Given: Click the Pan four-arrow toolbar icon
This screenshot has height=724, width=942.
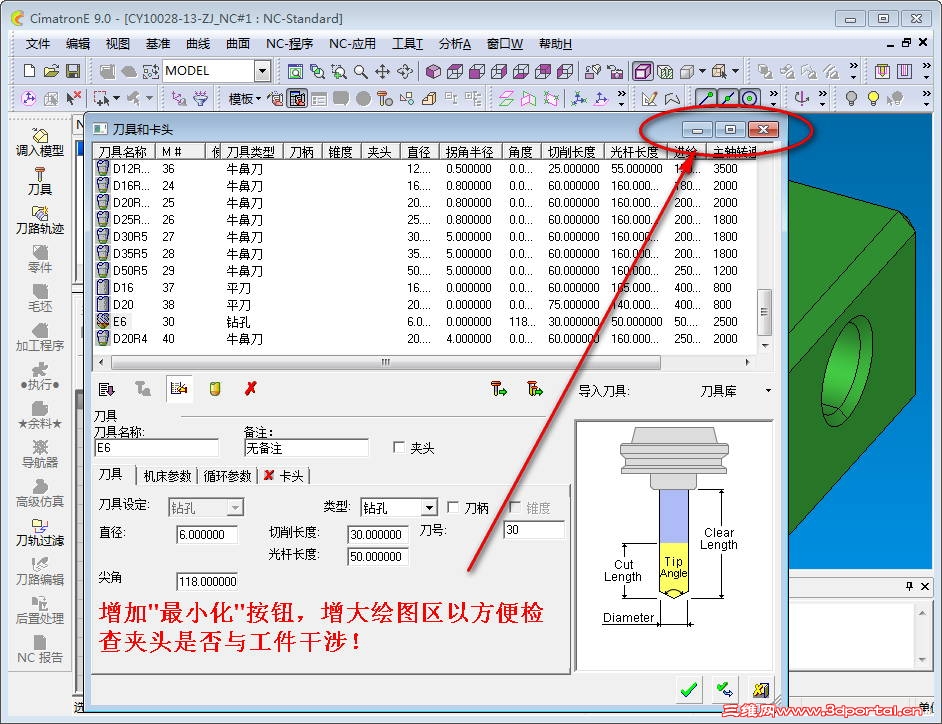Looking at the screenshot, I should click(382, 71).
